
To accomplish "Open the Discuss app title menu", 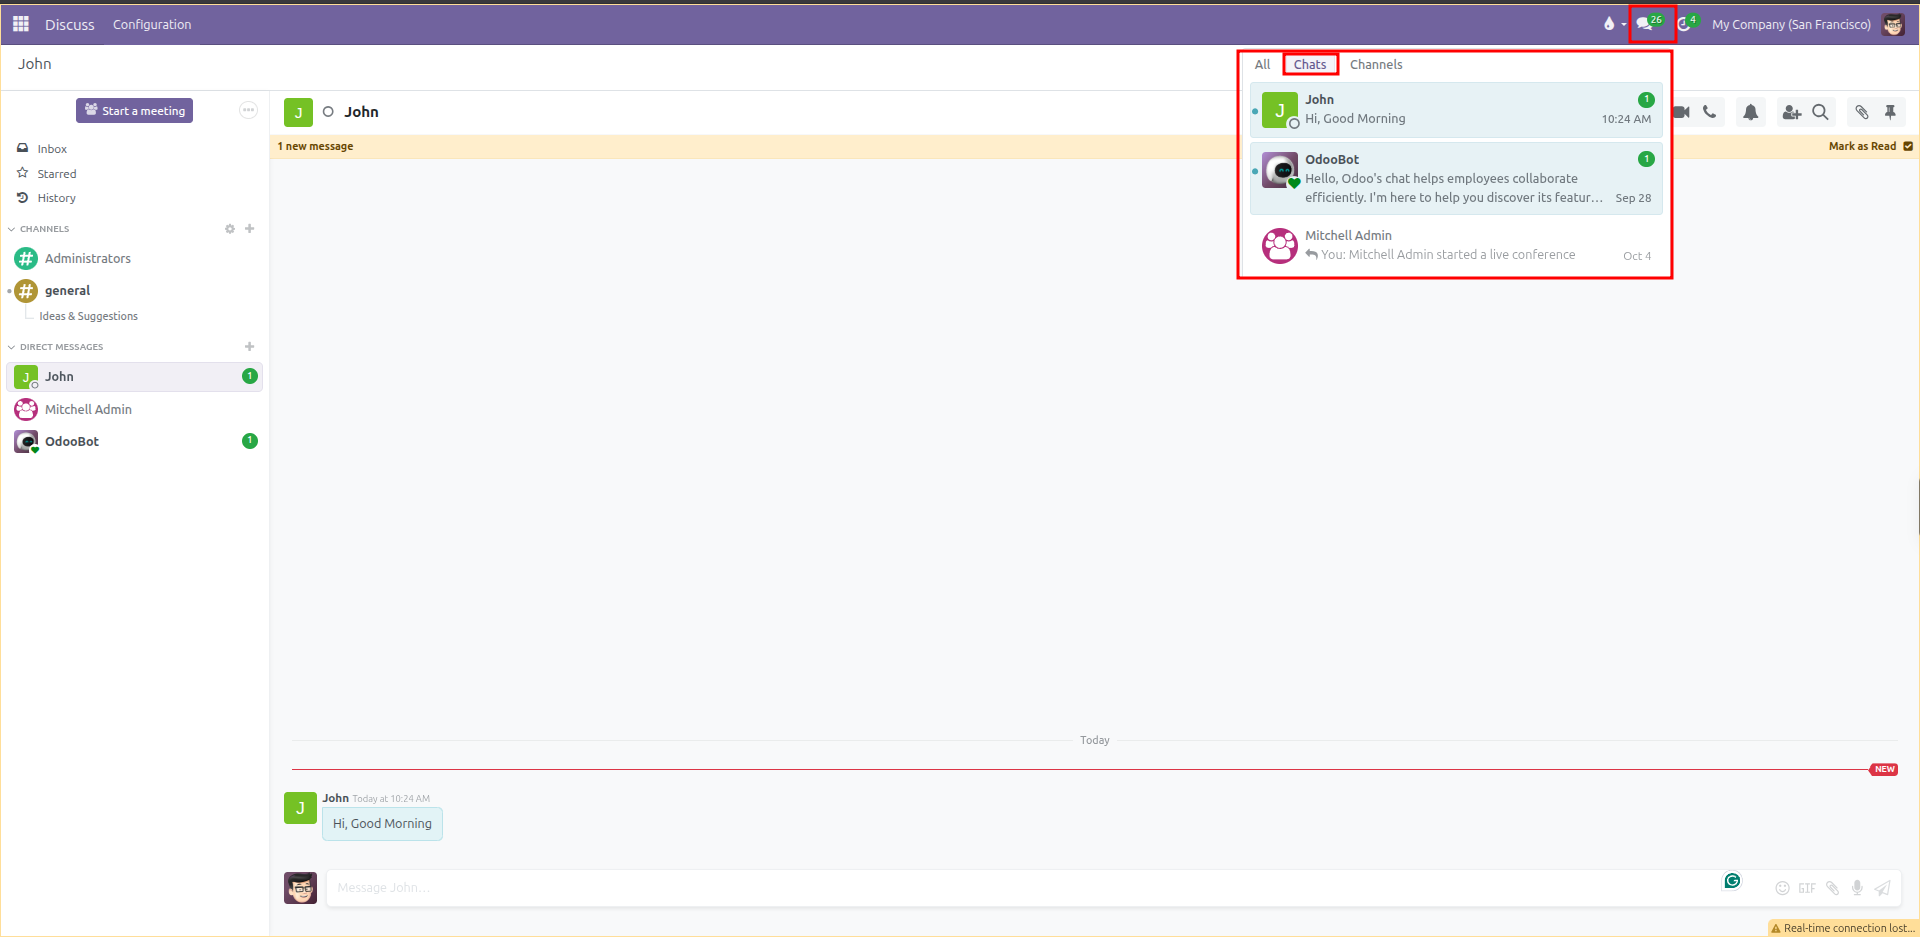I will 70,24.
